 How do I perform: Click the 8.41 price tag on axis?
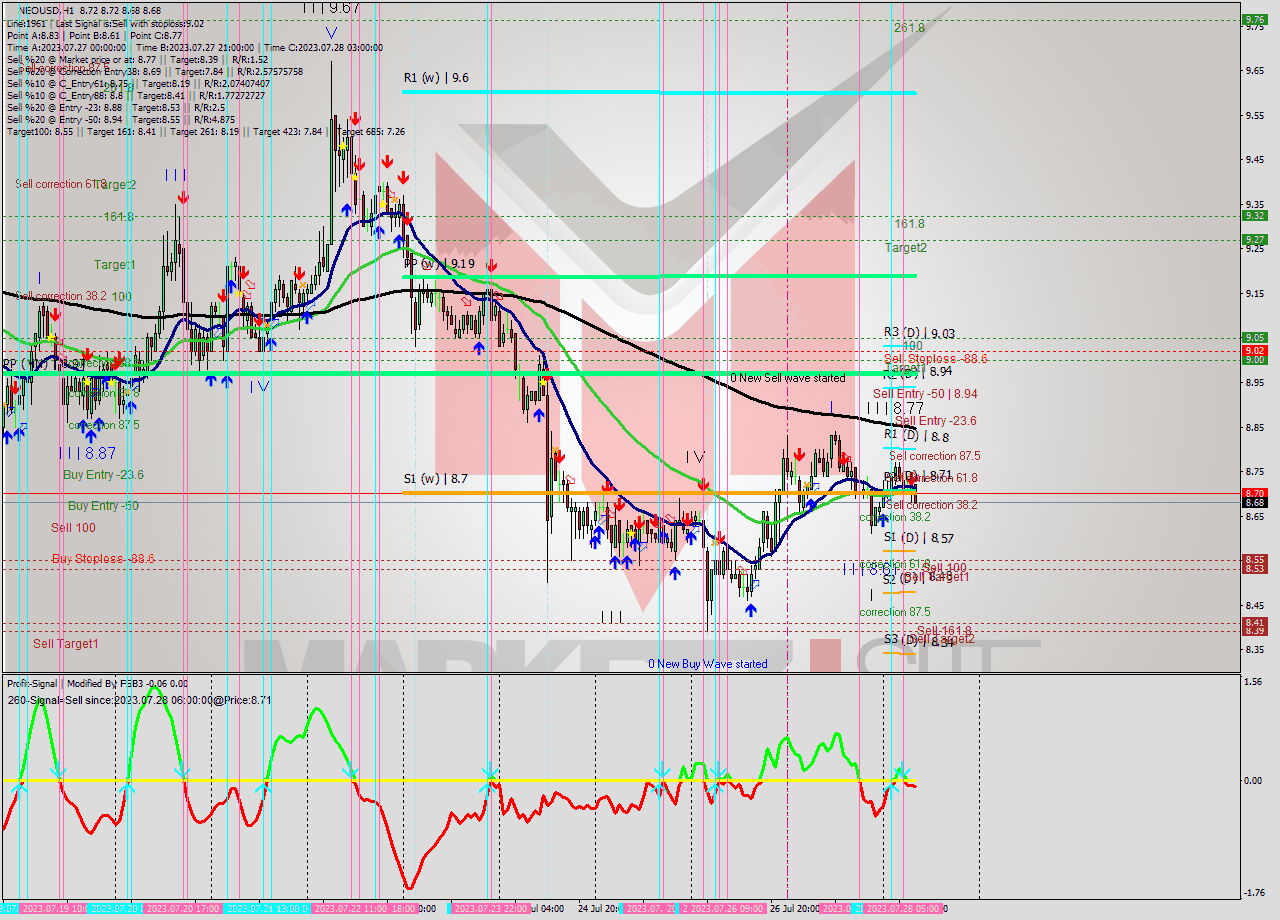(x=1255, y=622)
